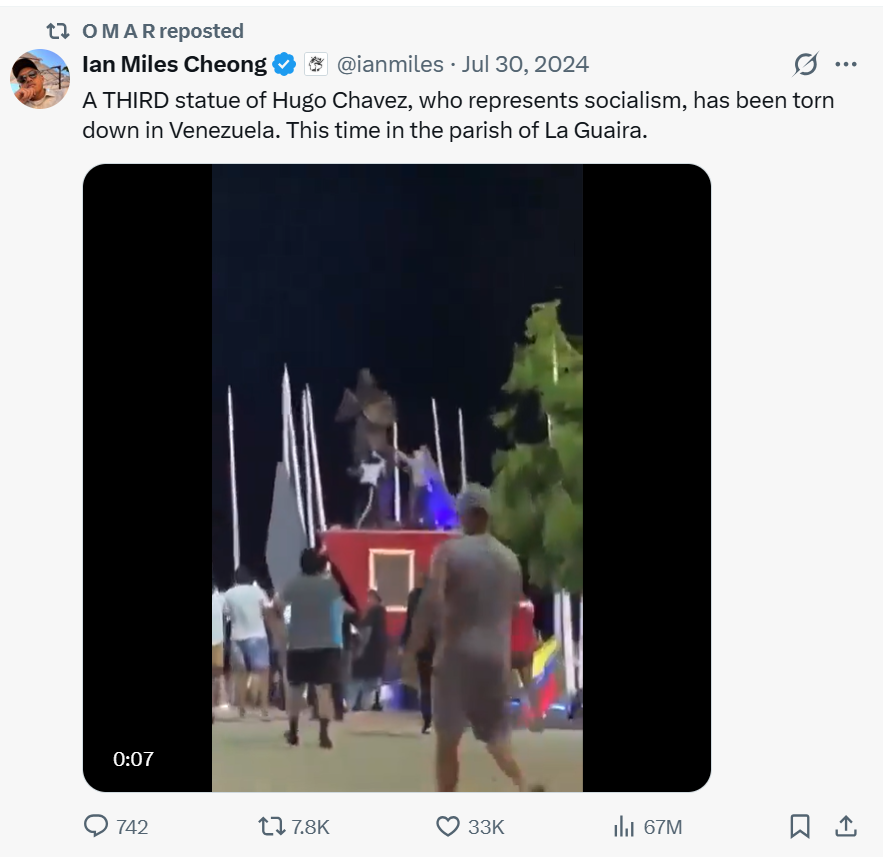Visit the @ianmiles handle link
Screen dimensions: 883x857
390,65
